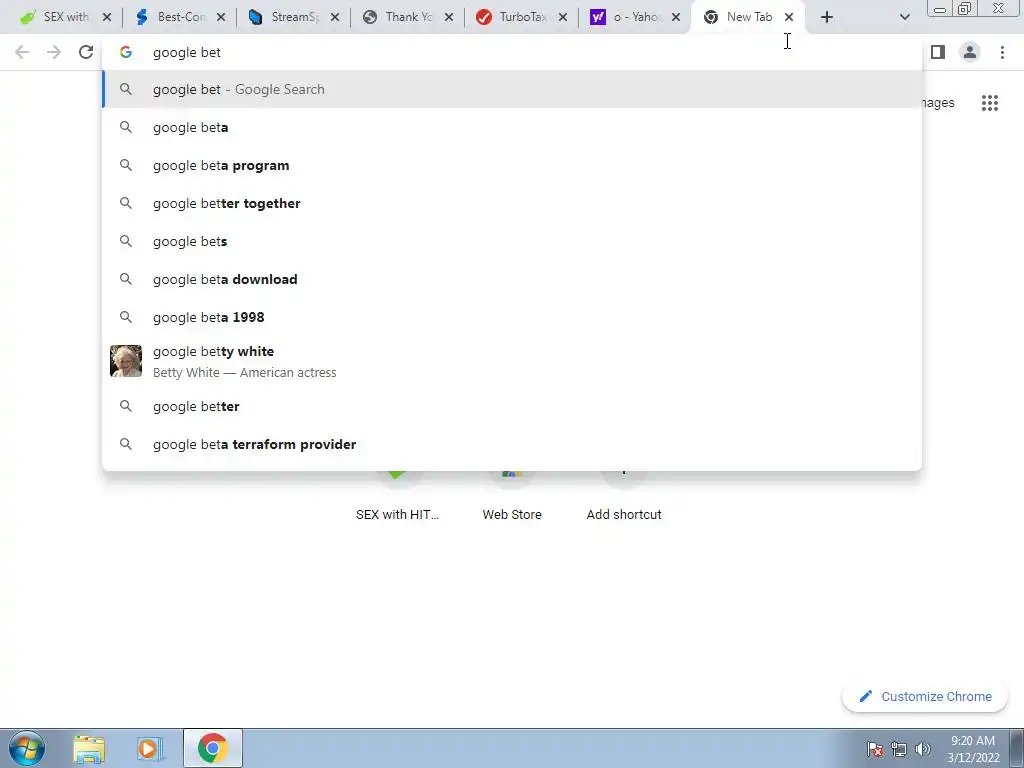Choose the 'google beta' suggestion
This screenshot has height=768, width=1024.
pyautogui.click(x=511, y=127)
